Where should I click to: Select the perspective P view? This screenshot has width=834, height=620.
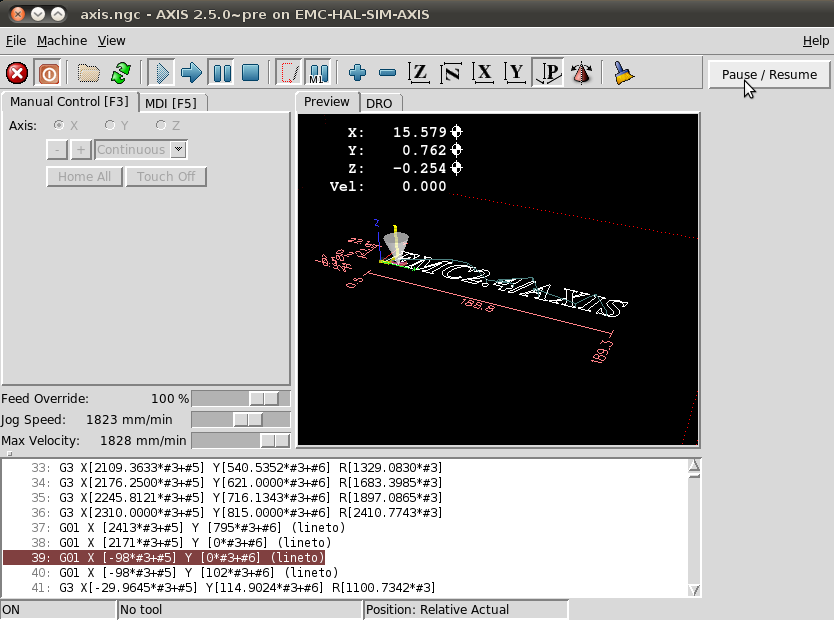(x=549, y=73)
